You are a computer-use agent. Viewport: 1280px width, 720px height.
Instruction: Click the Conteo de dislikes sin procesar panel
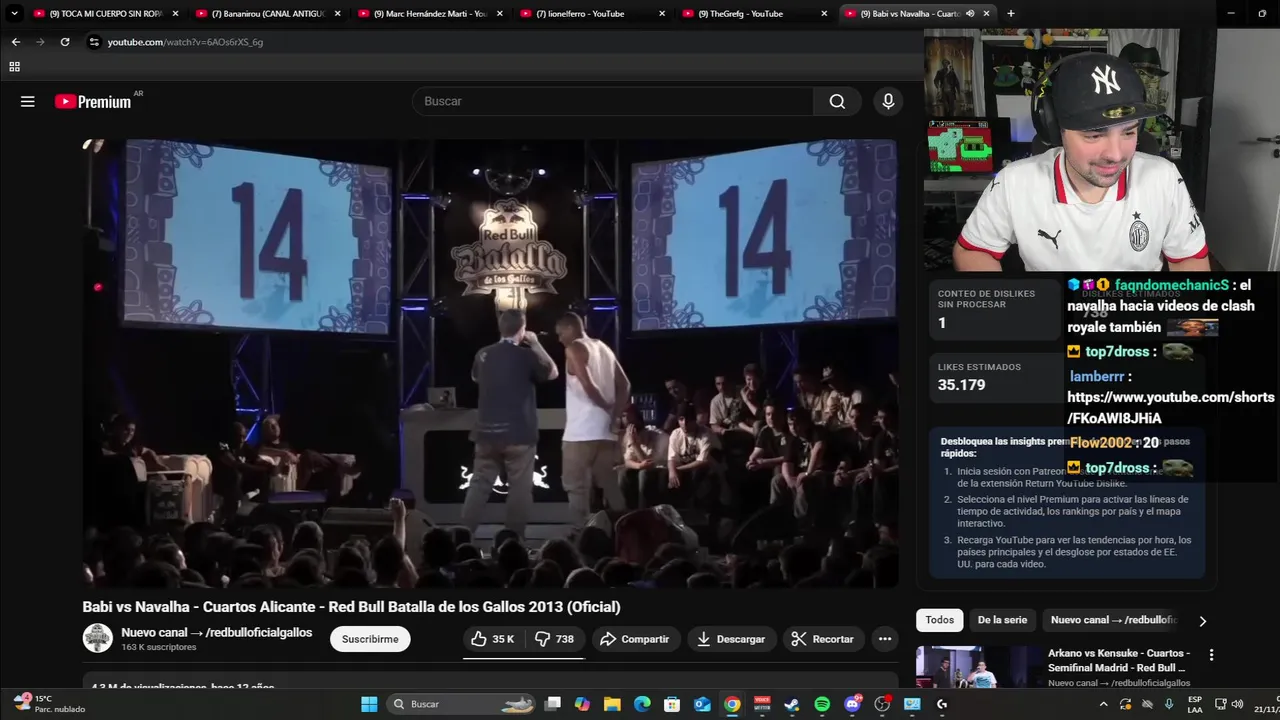click(x=992, y=310)
